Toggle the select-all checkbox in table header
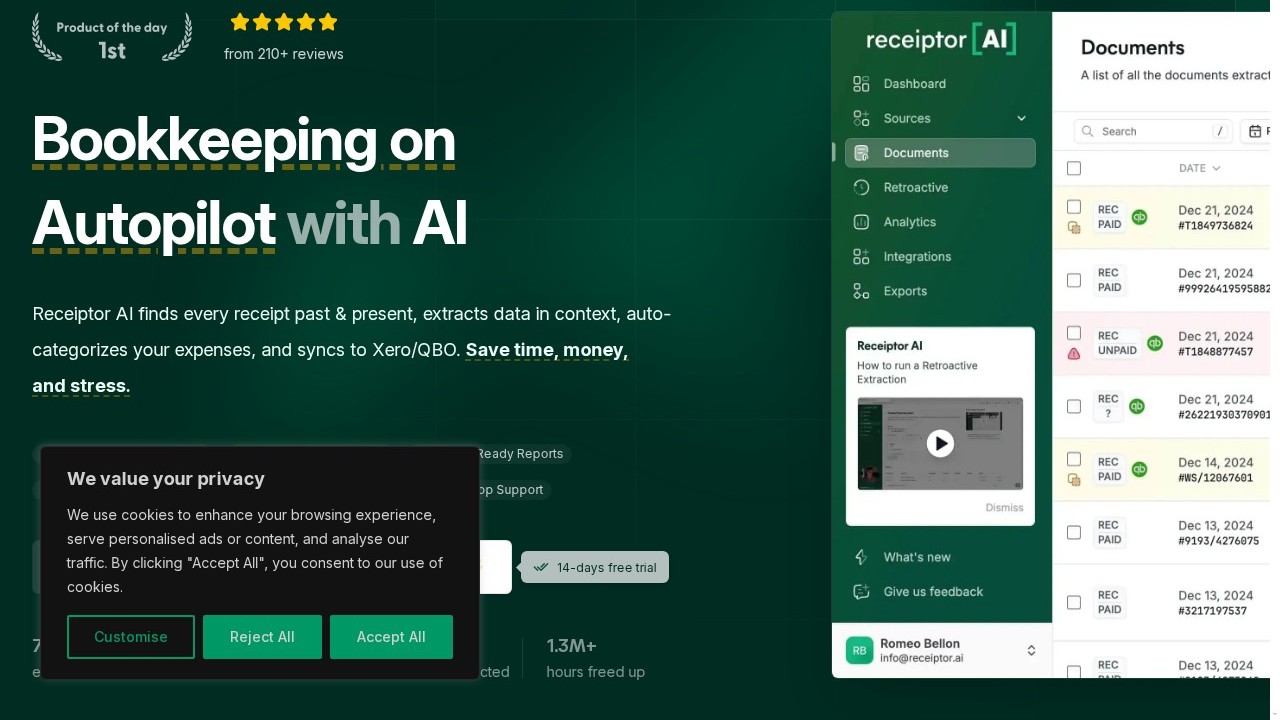1280x720 pixels. (1074, 168)
